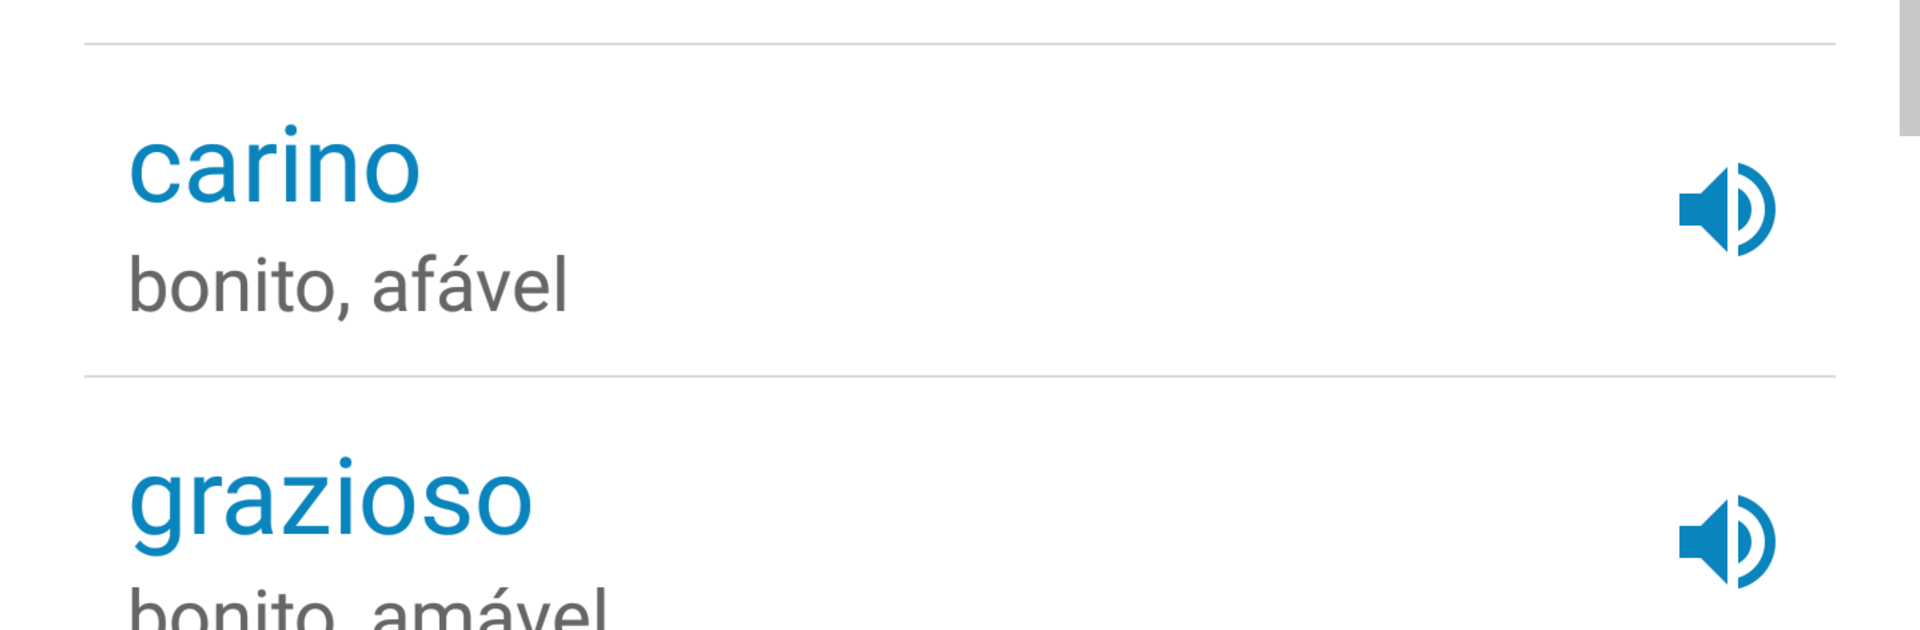Open the carino dictionary entry row

point(900,210)
